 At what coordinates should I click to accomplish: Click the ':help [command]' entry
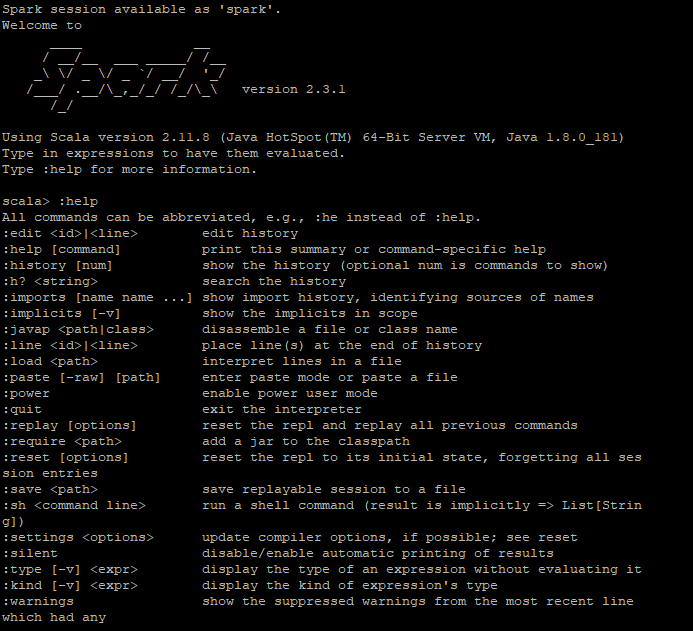click(x=61, y=250)
